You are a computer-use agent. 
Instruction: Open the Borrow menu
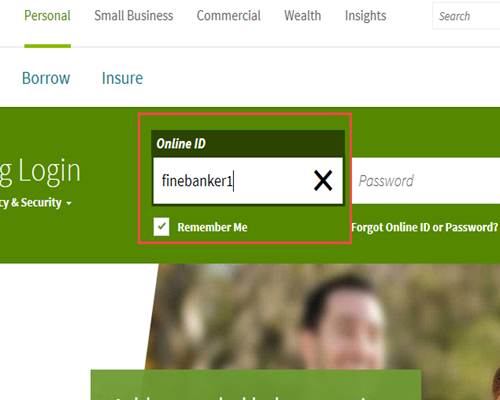pyautogui.click(x=46, y=78)
